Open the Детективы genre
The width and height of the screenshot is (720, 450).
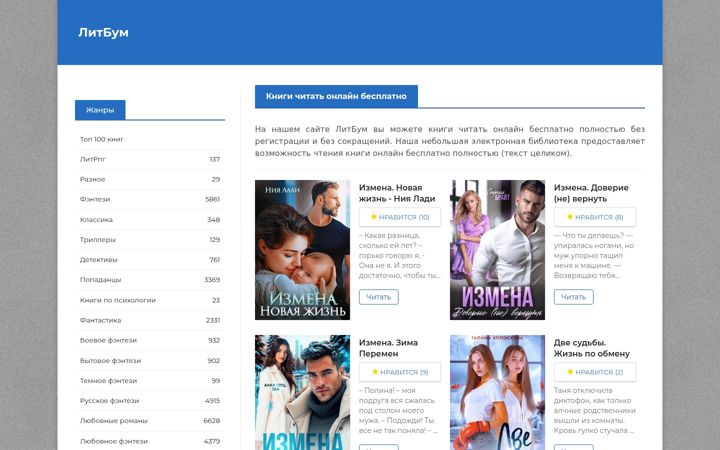[x=98, y=260]
